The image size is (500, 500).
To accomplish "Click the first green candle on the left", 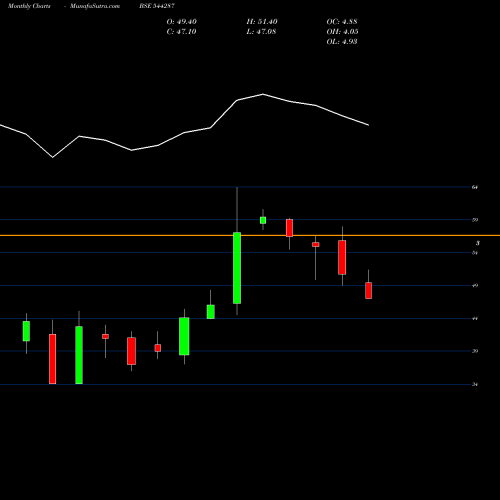I will click(26, 331).
